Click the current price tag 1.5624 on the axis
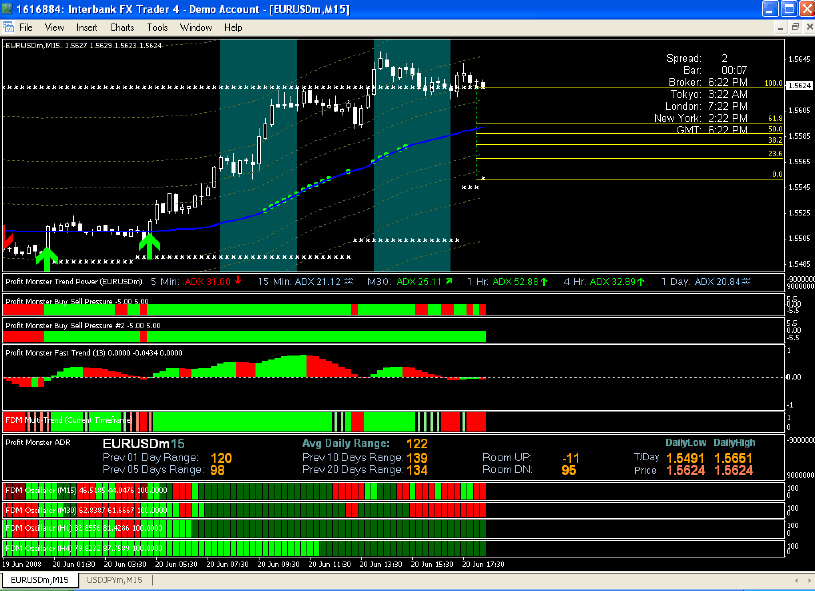 coord(799,85)
